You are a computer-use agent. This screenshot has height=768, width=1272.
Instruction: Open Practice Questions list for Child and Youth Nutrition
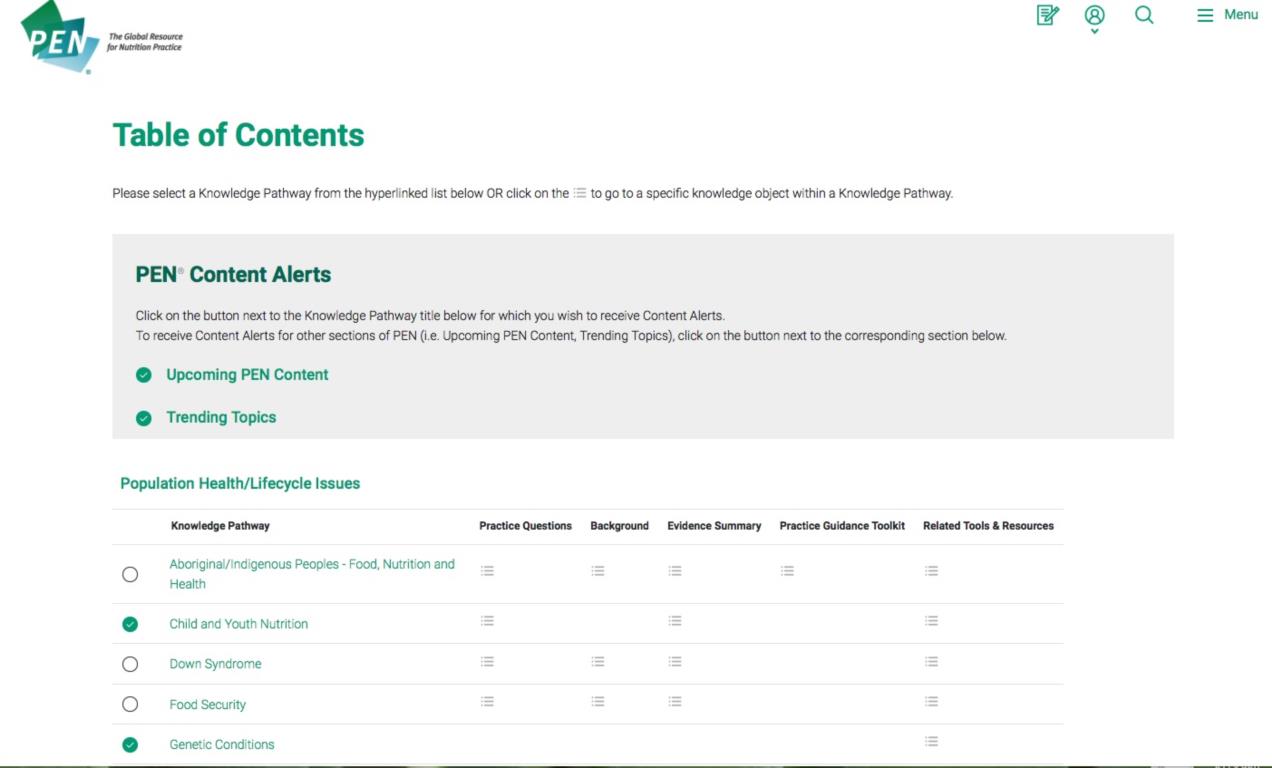(487, 621)
